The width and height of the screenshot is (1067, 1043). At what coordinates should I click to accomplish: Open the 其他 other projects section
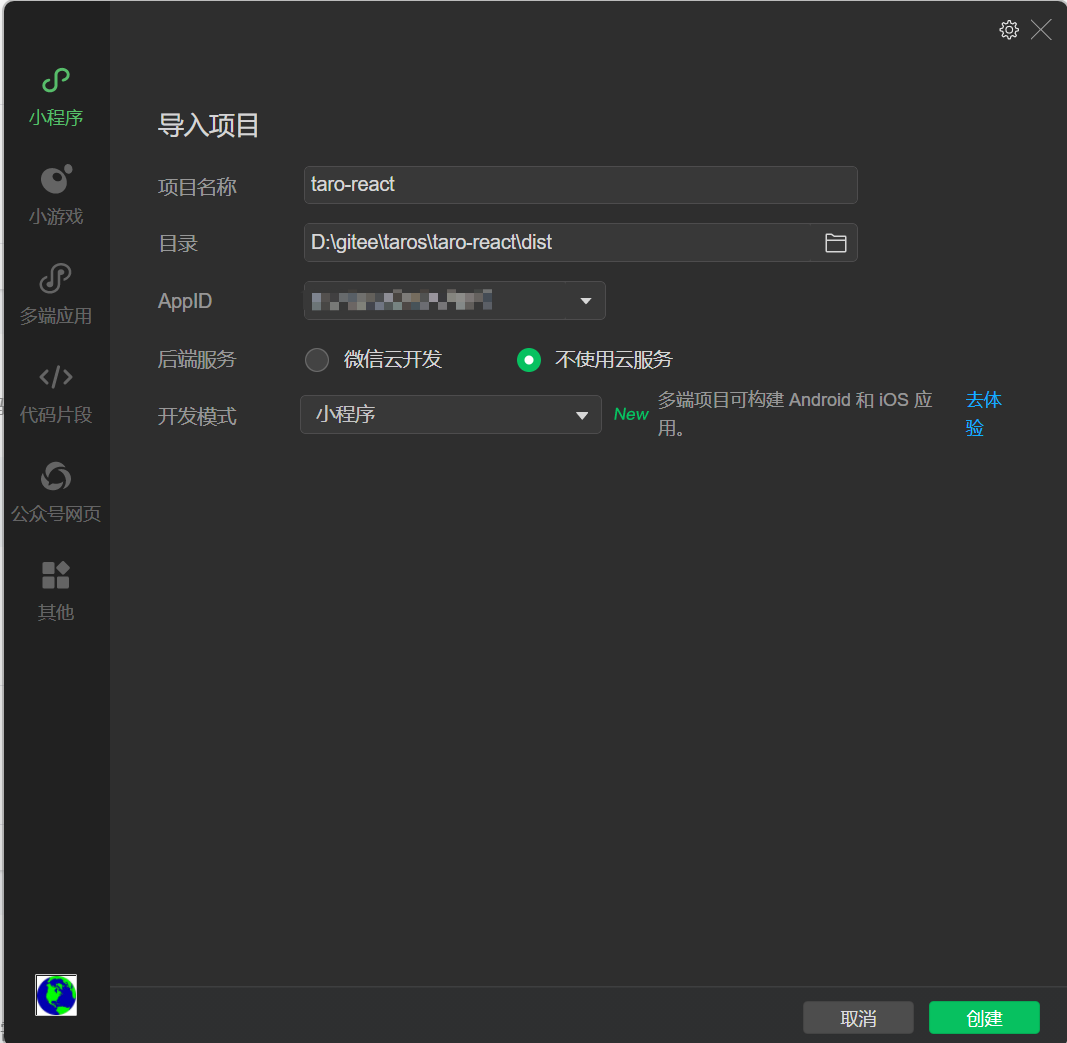click(56, 591)
